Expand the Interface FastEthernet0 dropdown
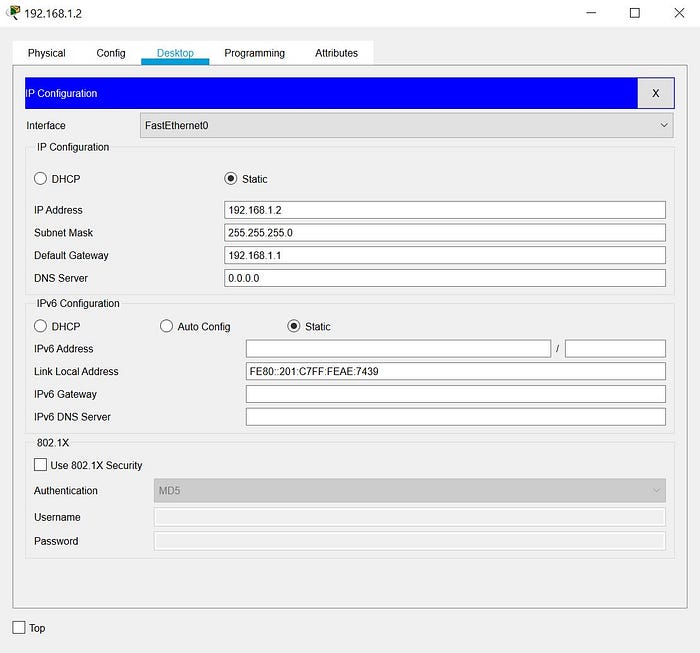The height and width of the screenshot is (653, 700). 406,125
